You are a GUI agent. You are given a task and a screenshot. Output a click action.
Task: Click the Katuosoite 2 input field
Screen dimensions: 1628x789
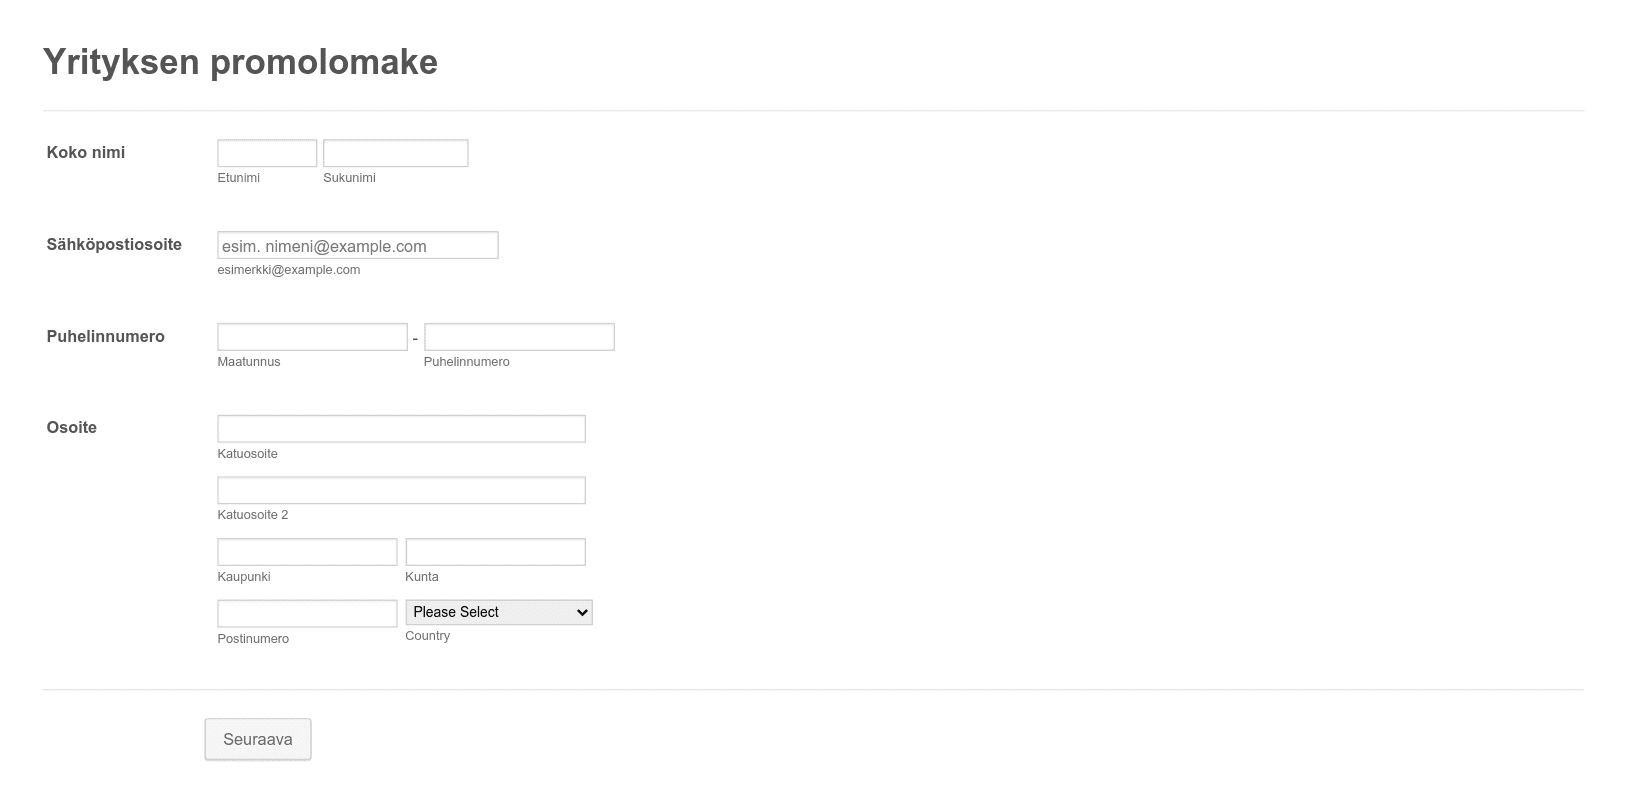(401, 490)
